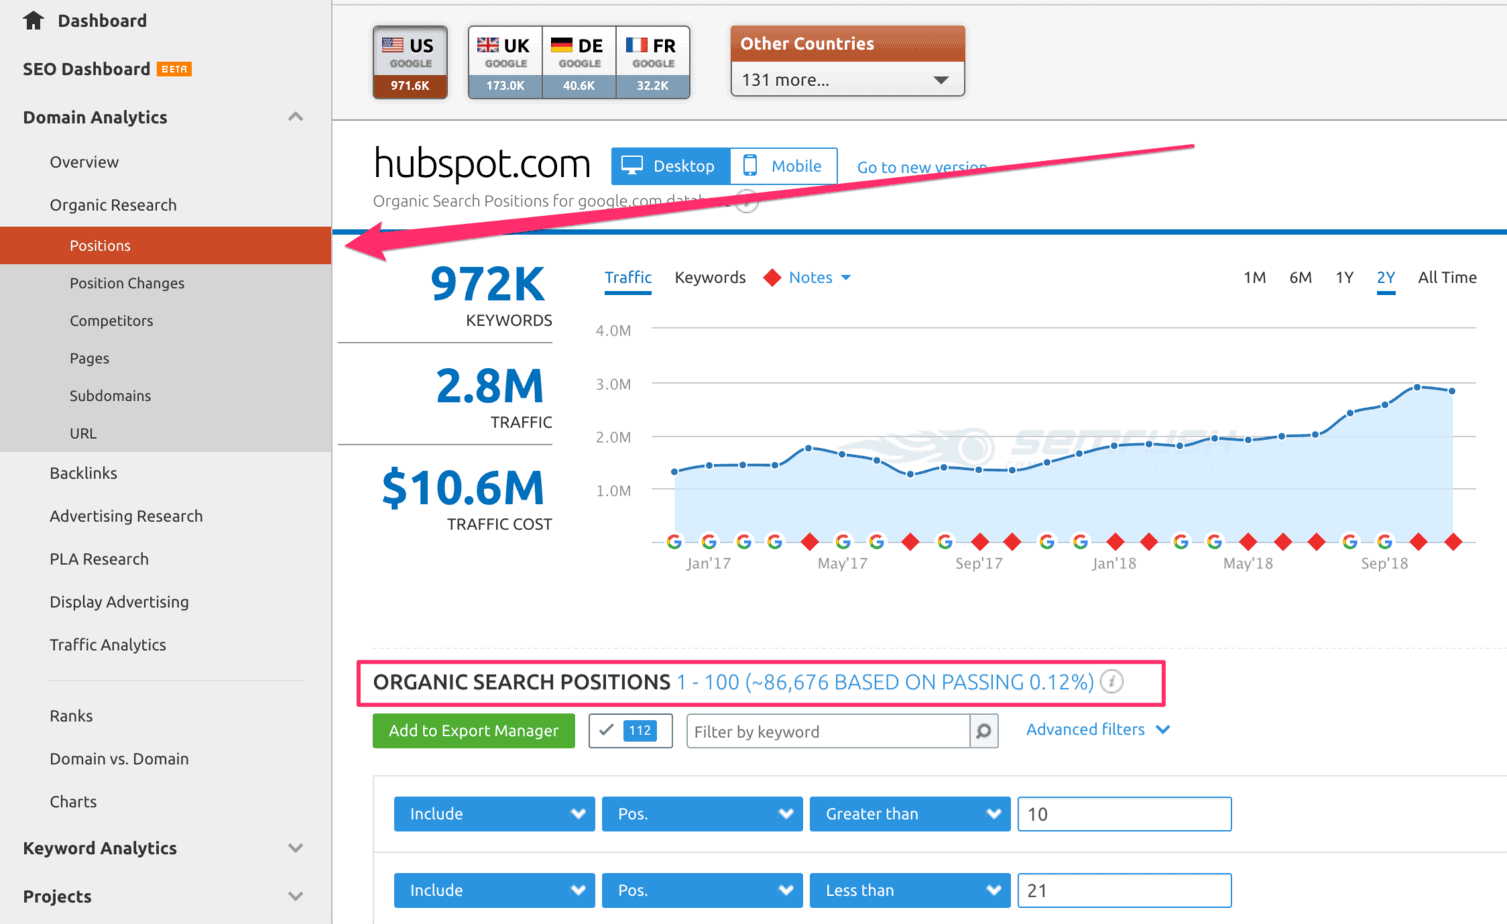1507x924 pixels.
Task: Click the Dashboard home icon
Action: pyautogui.click(x=33, y=20)
